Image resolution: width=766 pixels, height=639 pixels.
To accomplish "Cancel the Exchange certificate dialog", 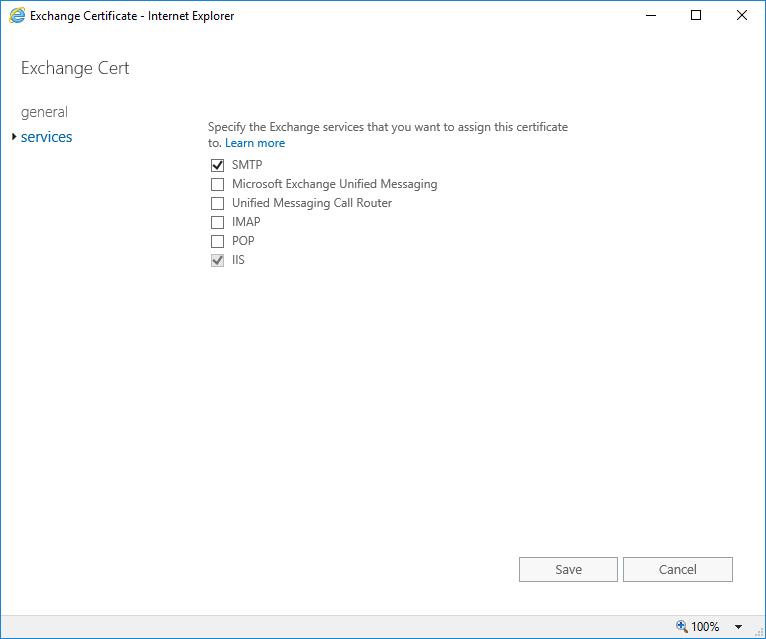I will coord(678,570).
